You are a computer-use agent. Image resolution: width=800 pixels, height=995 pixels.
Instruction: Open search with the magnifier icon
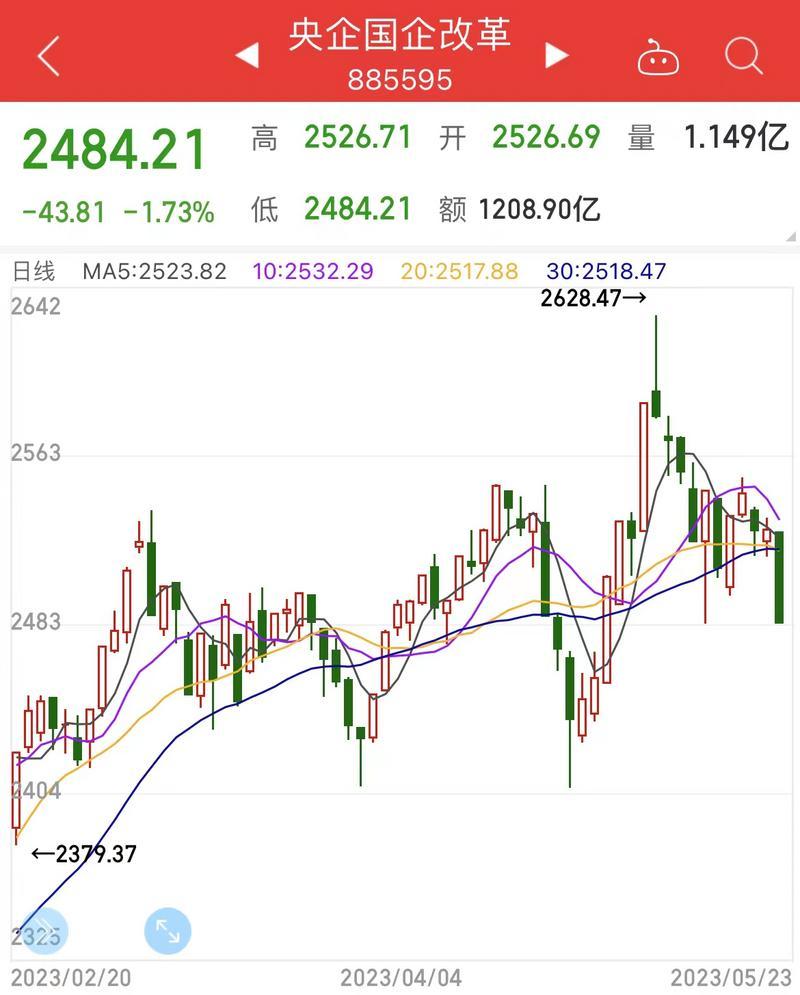tap(743, 56)
